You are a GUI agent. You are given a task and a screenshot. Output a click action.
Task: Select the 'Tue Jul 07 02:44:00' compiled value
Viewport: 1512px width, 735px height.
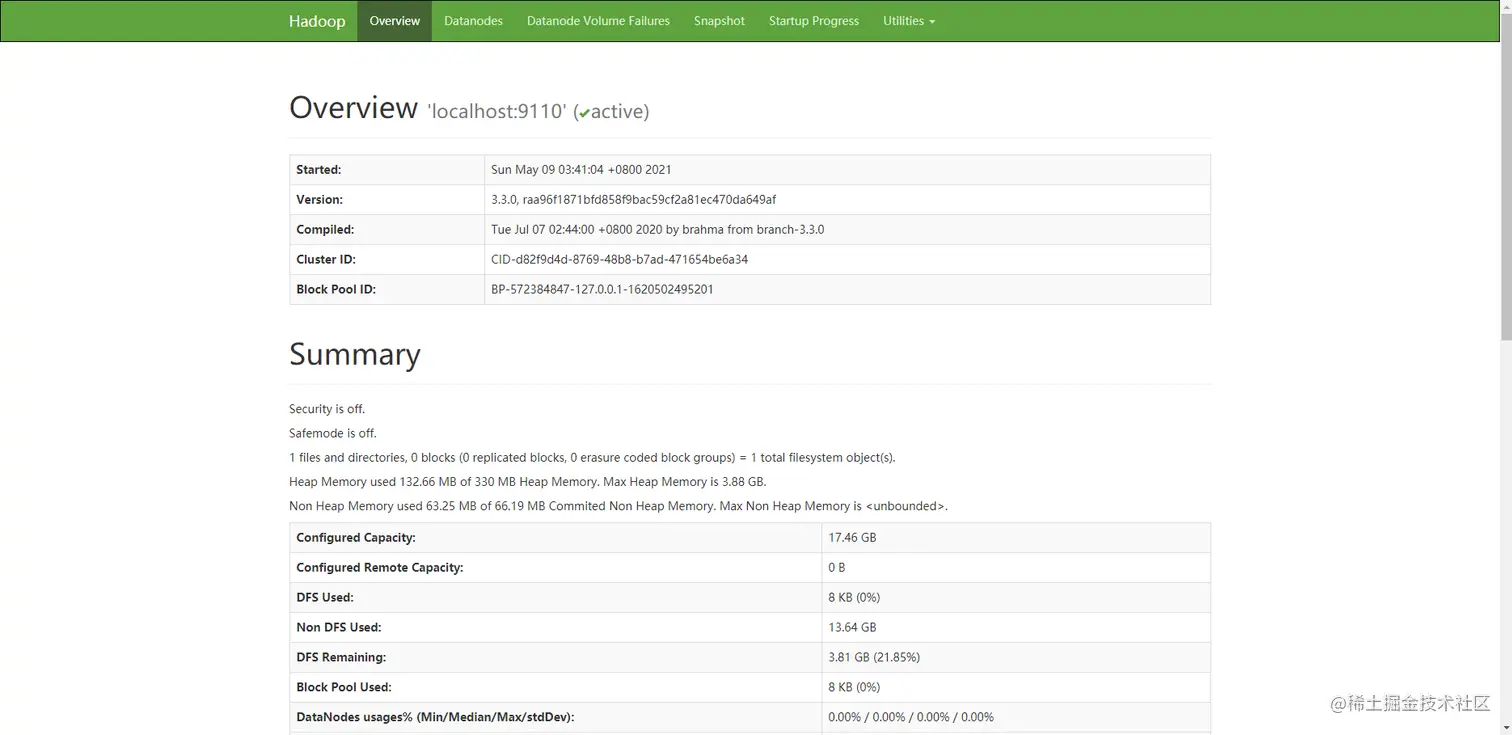658,230
